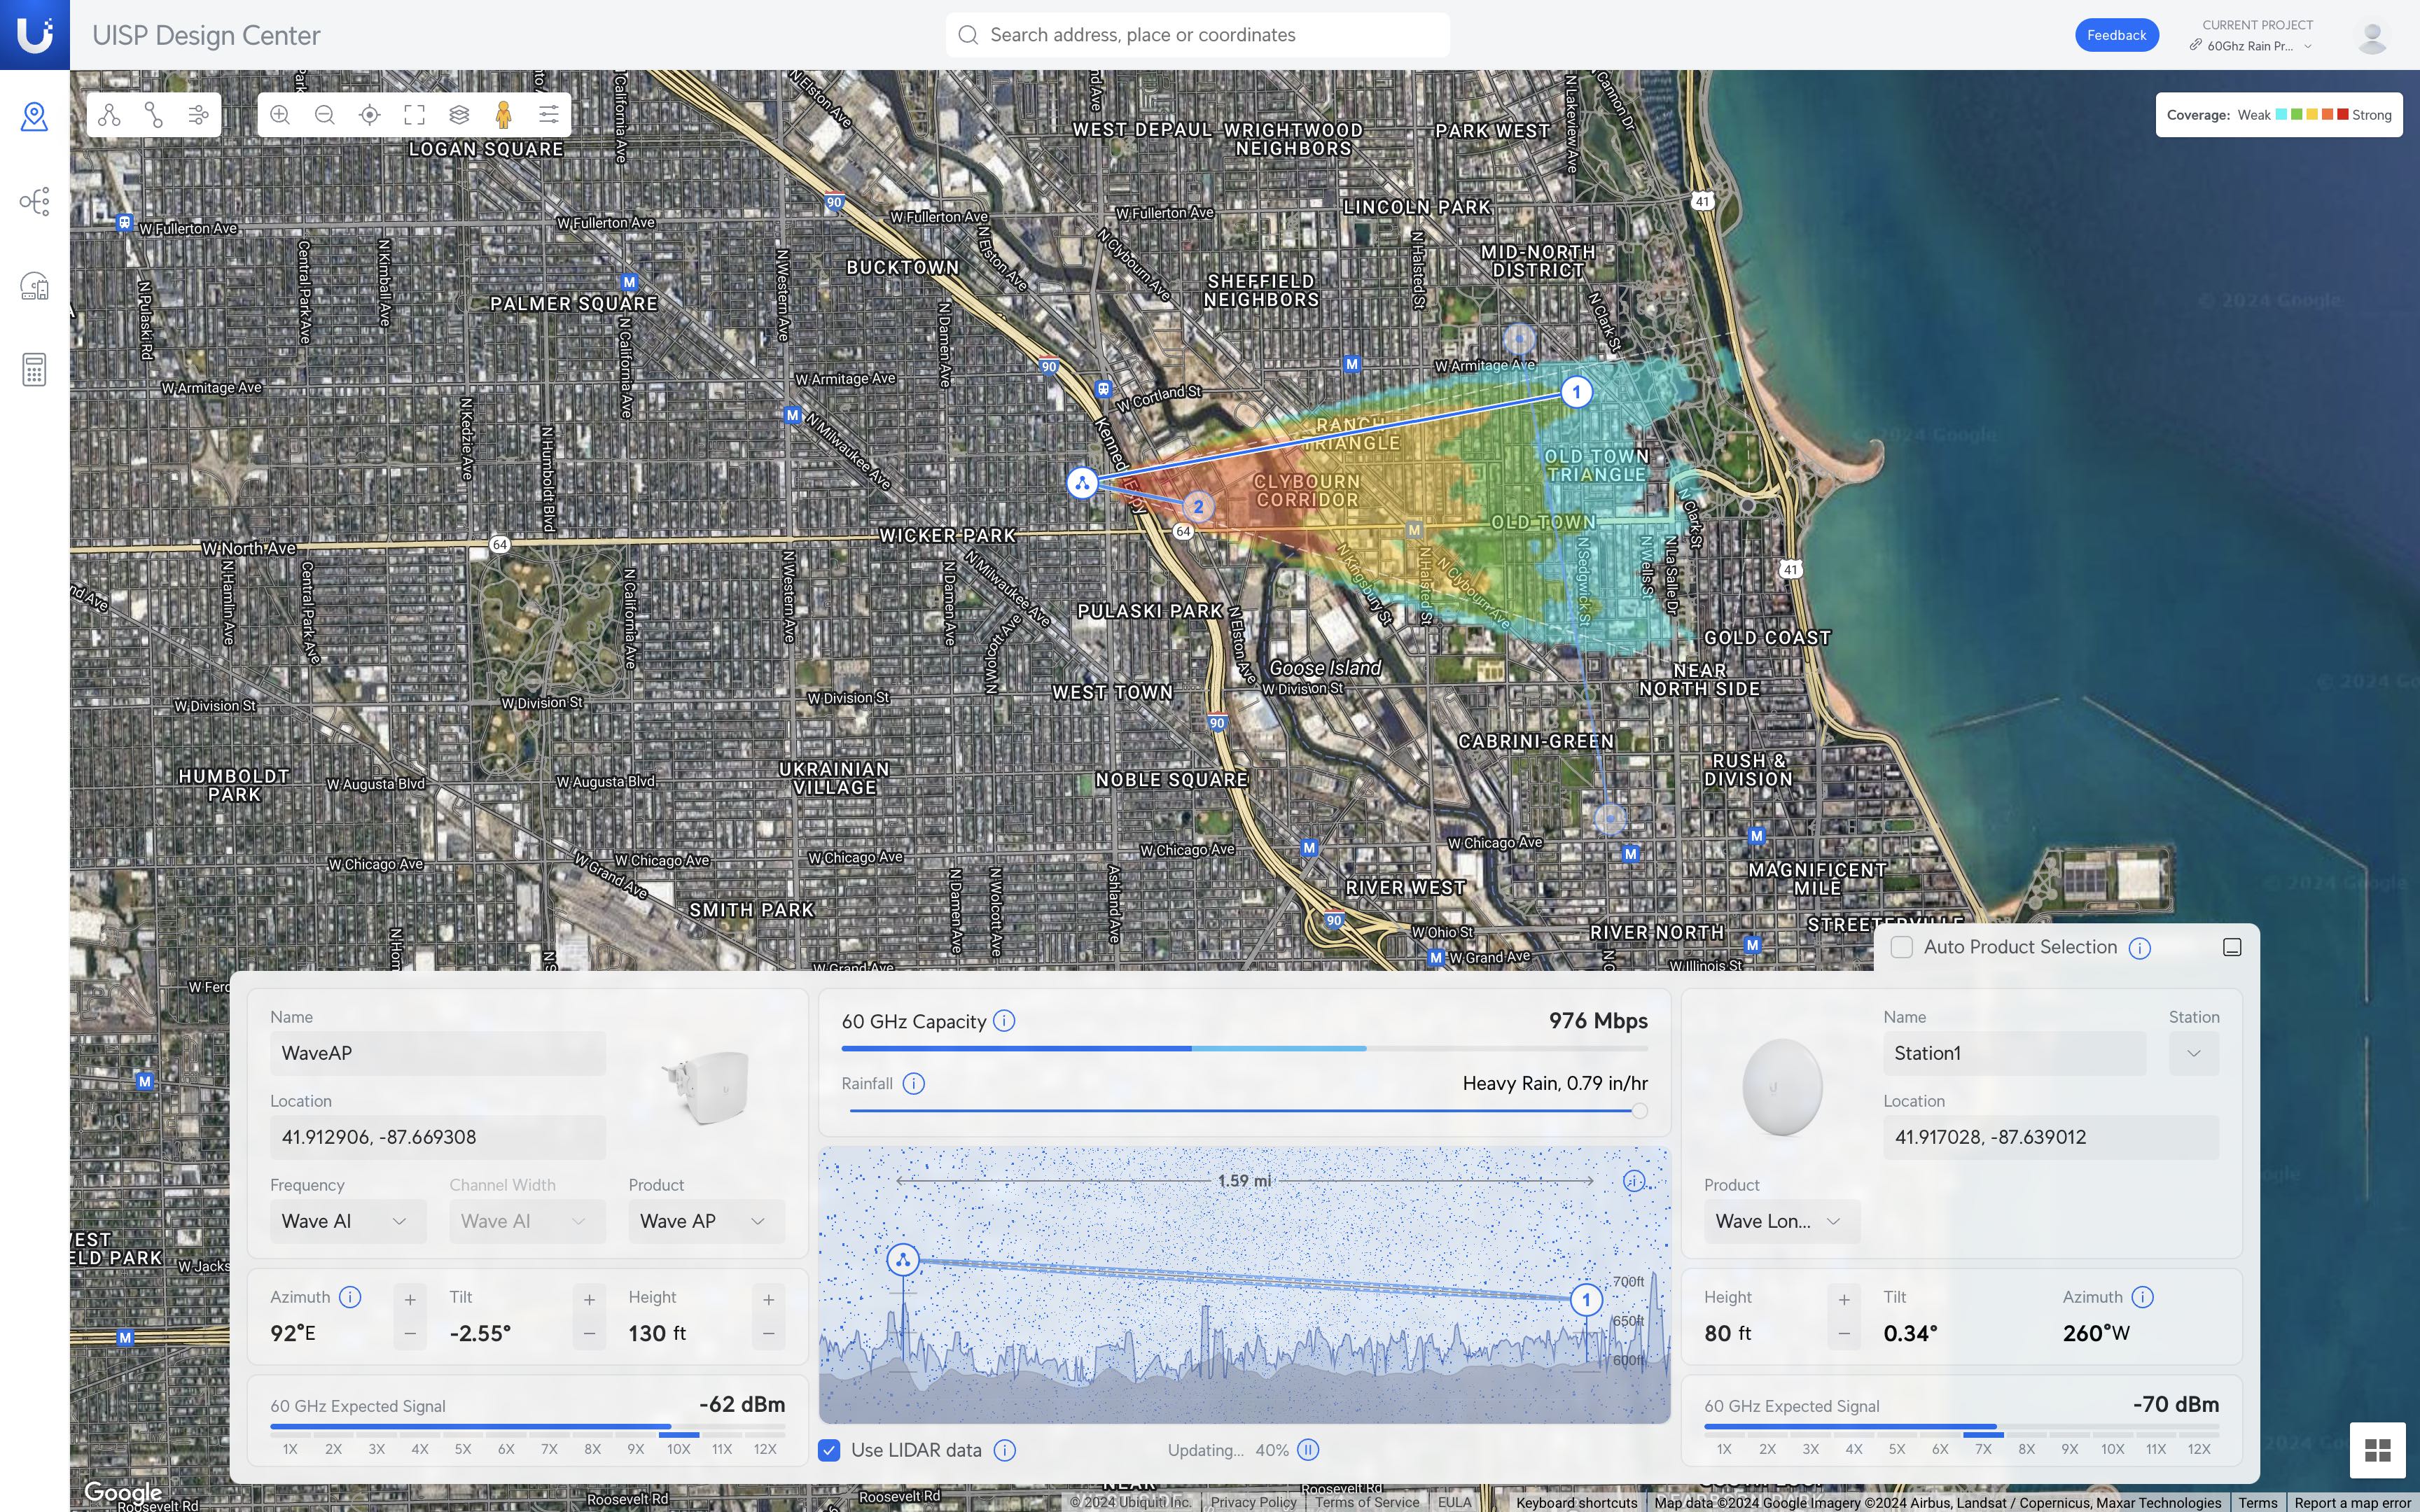
Task: Open the link filter settings tool
Action: click(198, 115)
